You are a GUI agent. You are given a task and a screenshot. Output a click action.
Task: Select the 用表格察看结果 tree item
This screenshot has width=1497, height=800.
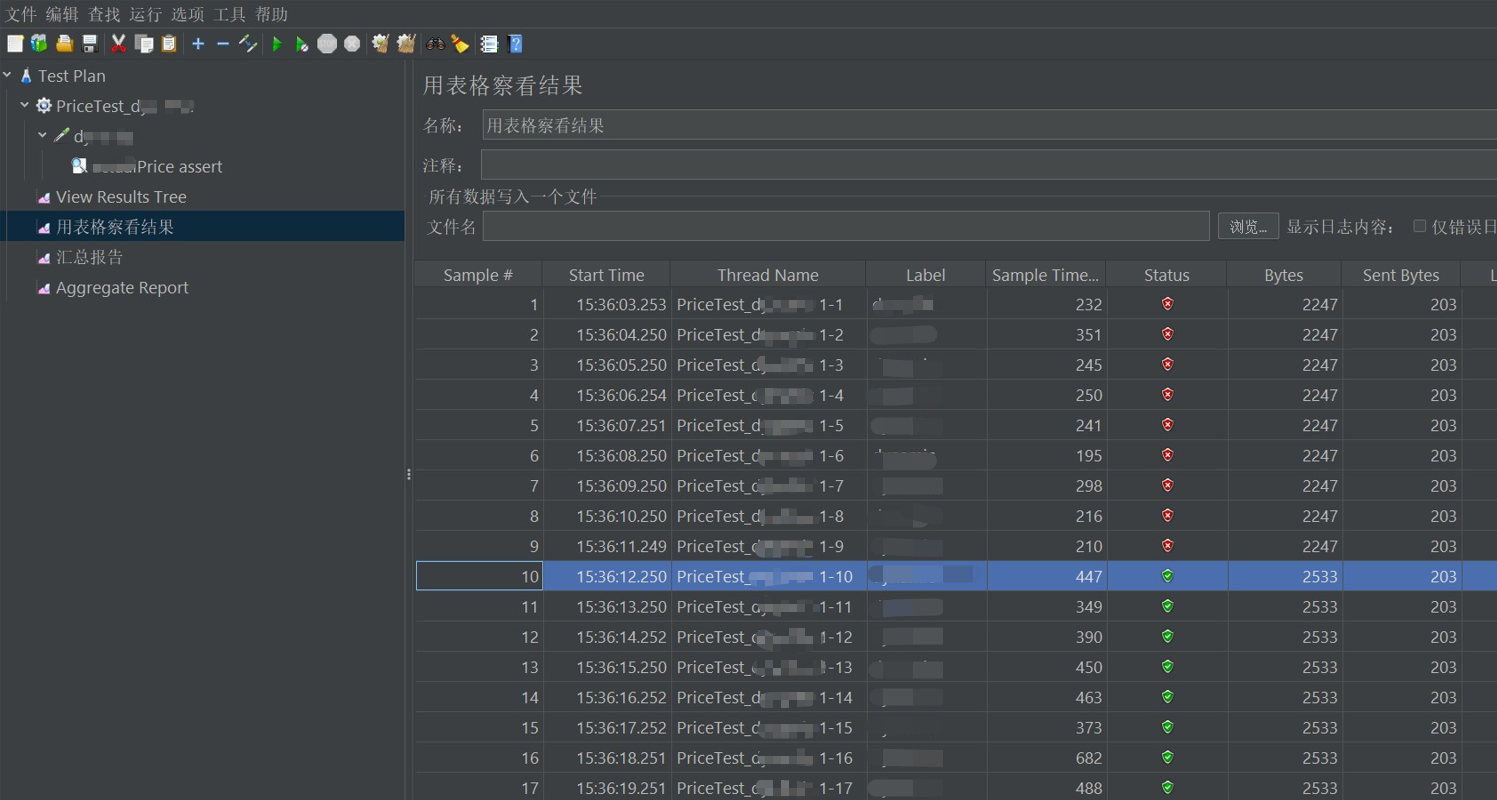point(115,227)
